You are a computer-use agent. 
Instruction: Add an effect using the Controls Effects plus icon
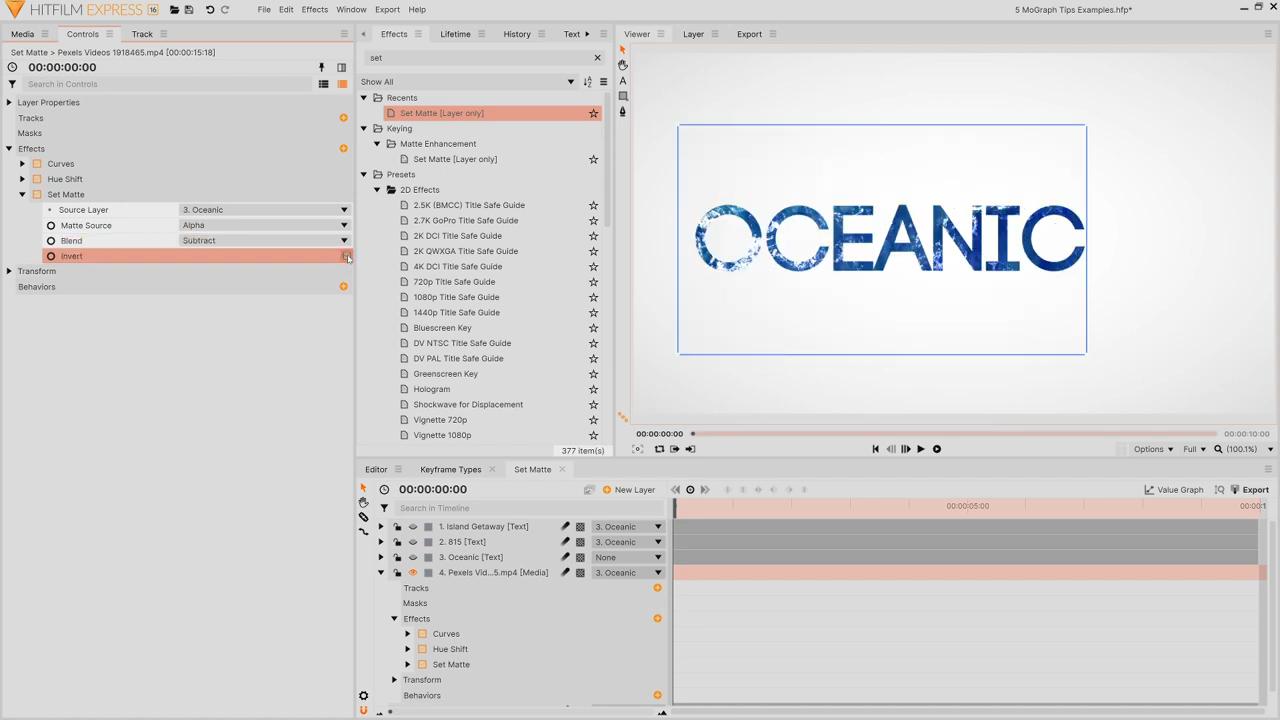[343, 148]
